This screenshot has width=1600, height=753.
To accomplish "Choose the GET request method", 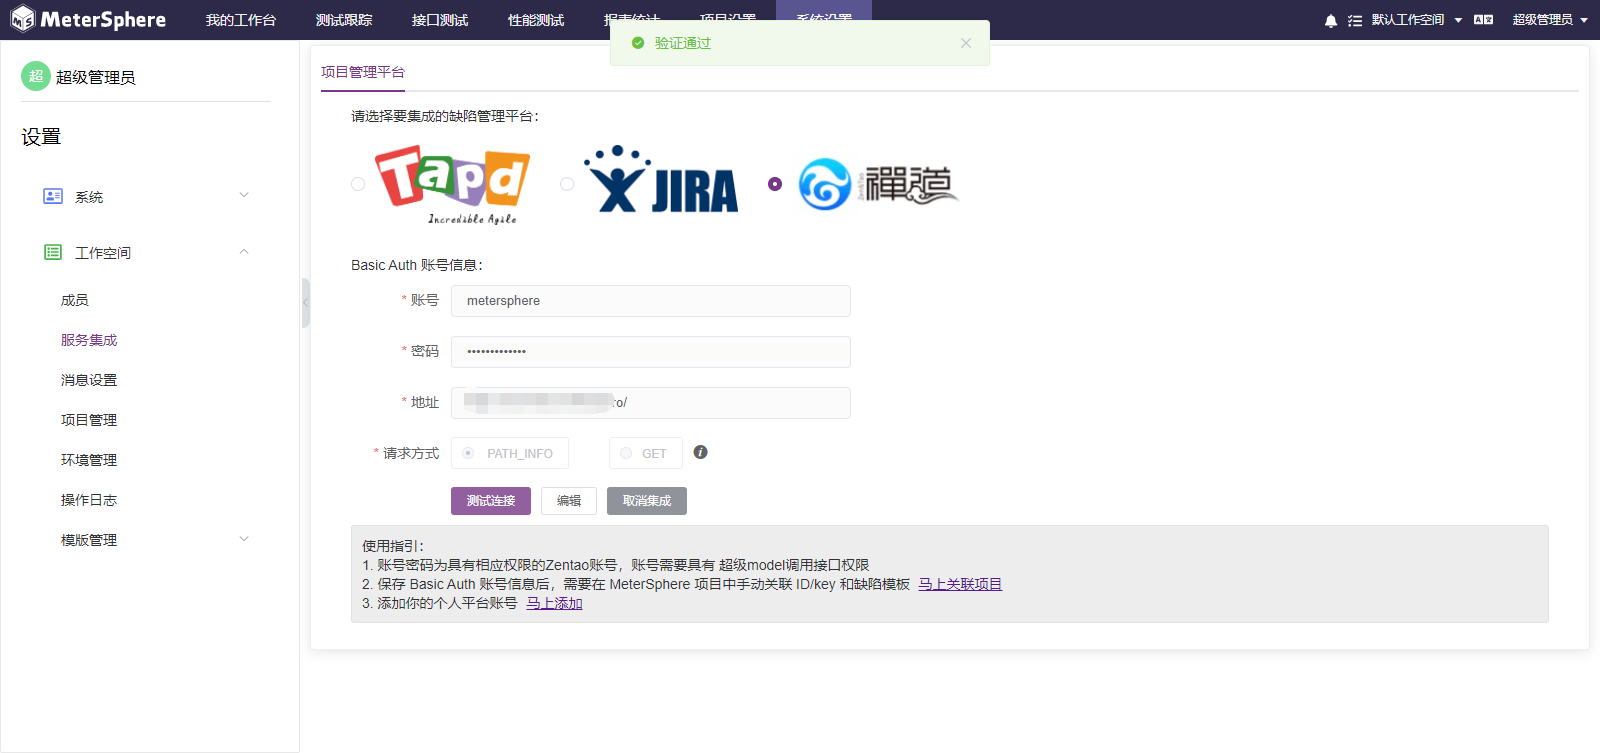I will 646,453.
